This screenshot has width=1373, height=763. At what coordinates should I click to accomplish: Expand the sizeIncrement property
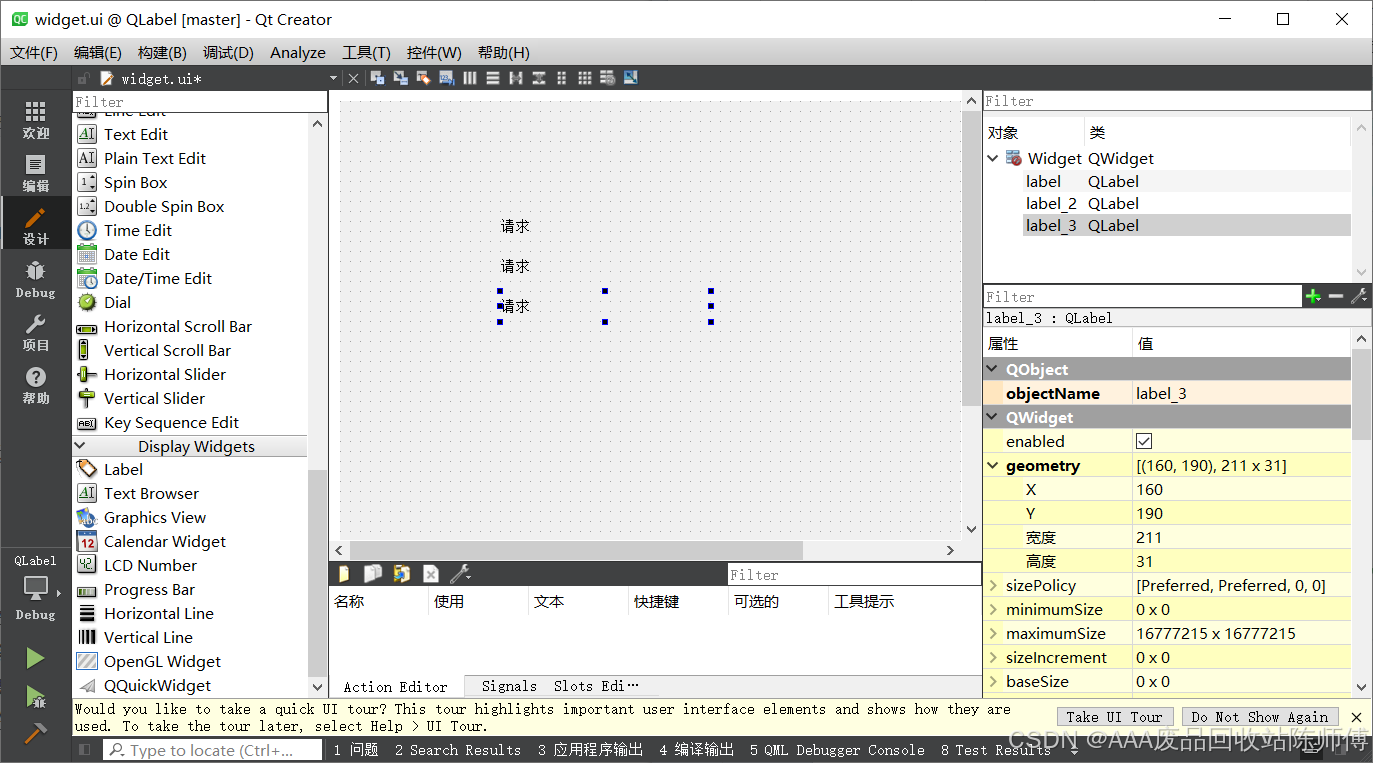(x=993, y=657)
